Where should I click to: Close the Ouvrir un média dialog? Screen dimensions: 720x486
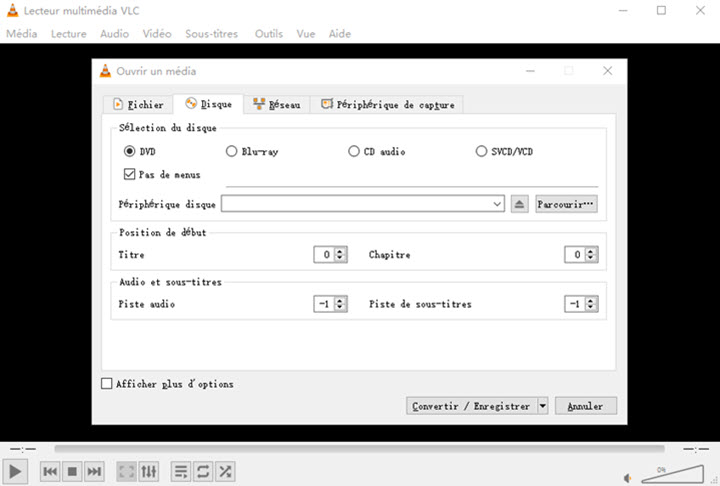coord(608,70)
